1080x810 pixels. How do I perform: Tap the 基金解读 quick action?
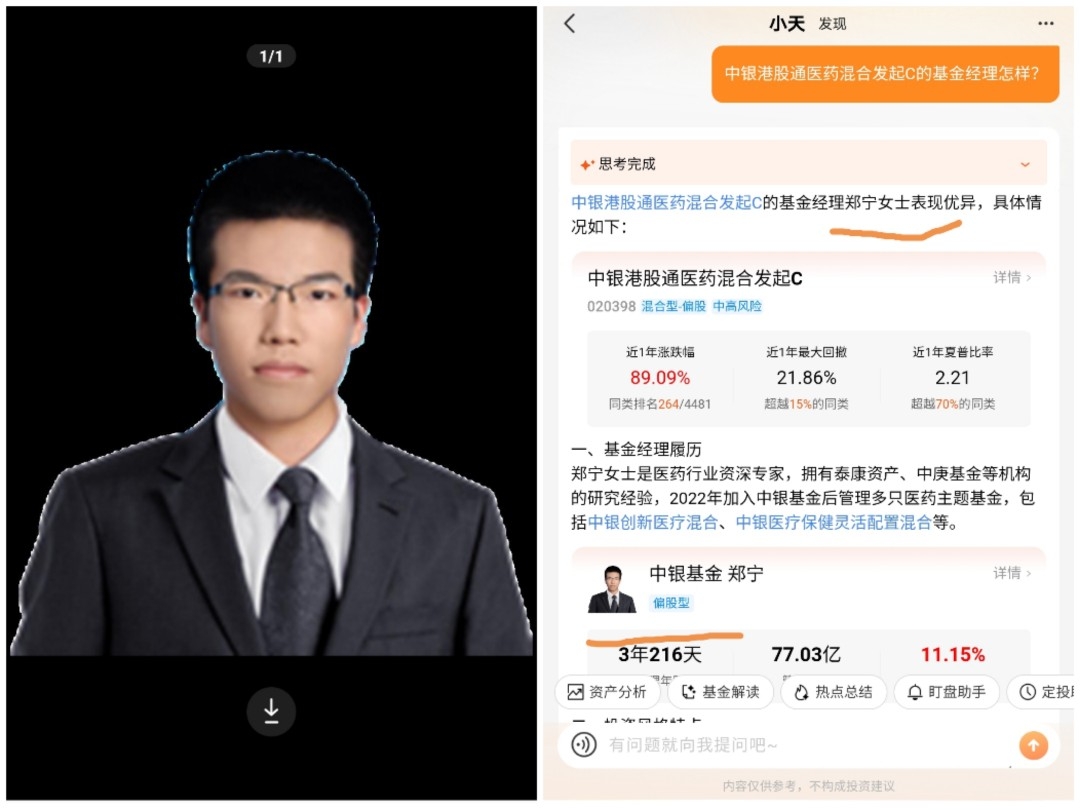pyautogui.click(x=720, y=692)
